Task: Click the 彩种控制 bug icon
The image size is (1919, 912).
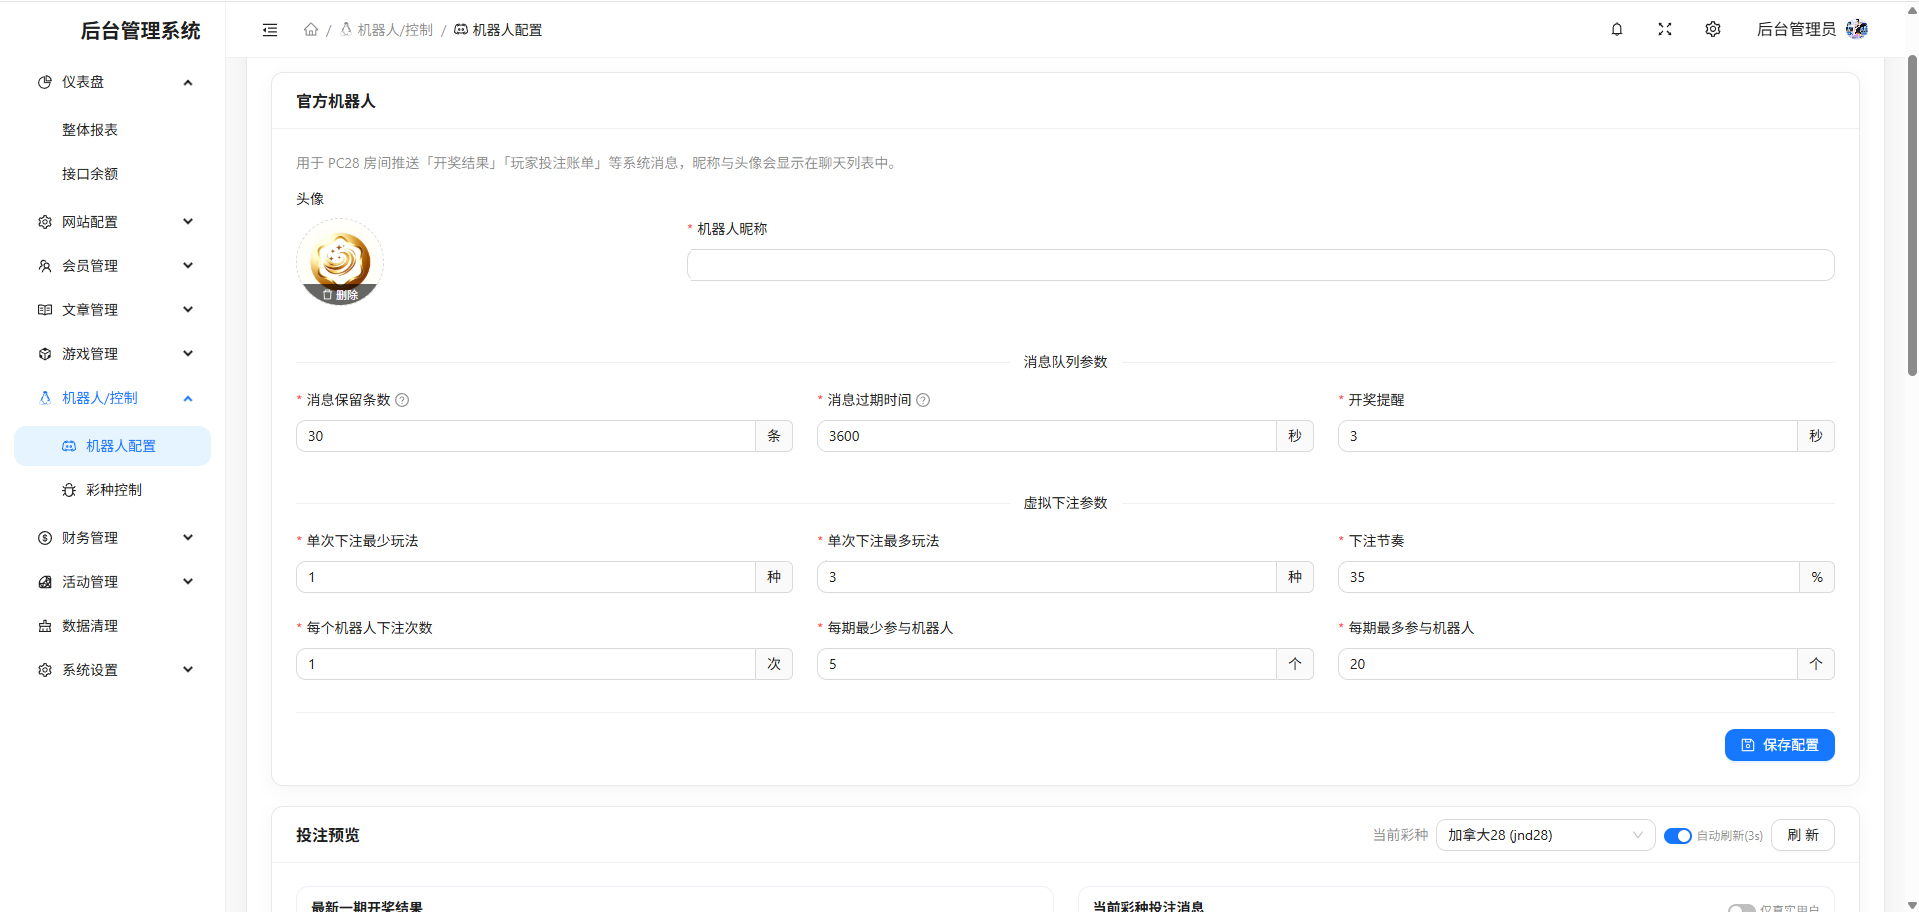Action: pyautogui.click(x=69, y=490)
